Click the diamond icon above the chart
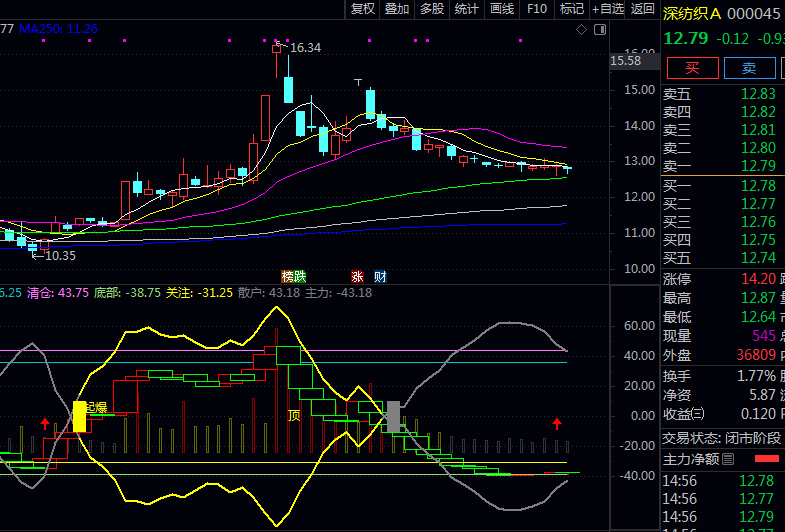The width and height of the screenshot is (785, 532). [x=582, y=29]
